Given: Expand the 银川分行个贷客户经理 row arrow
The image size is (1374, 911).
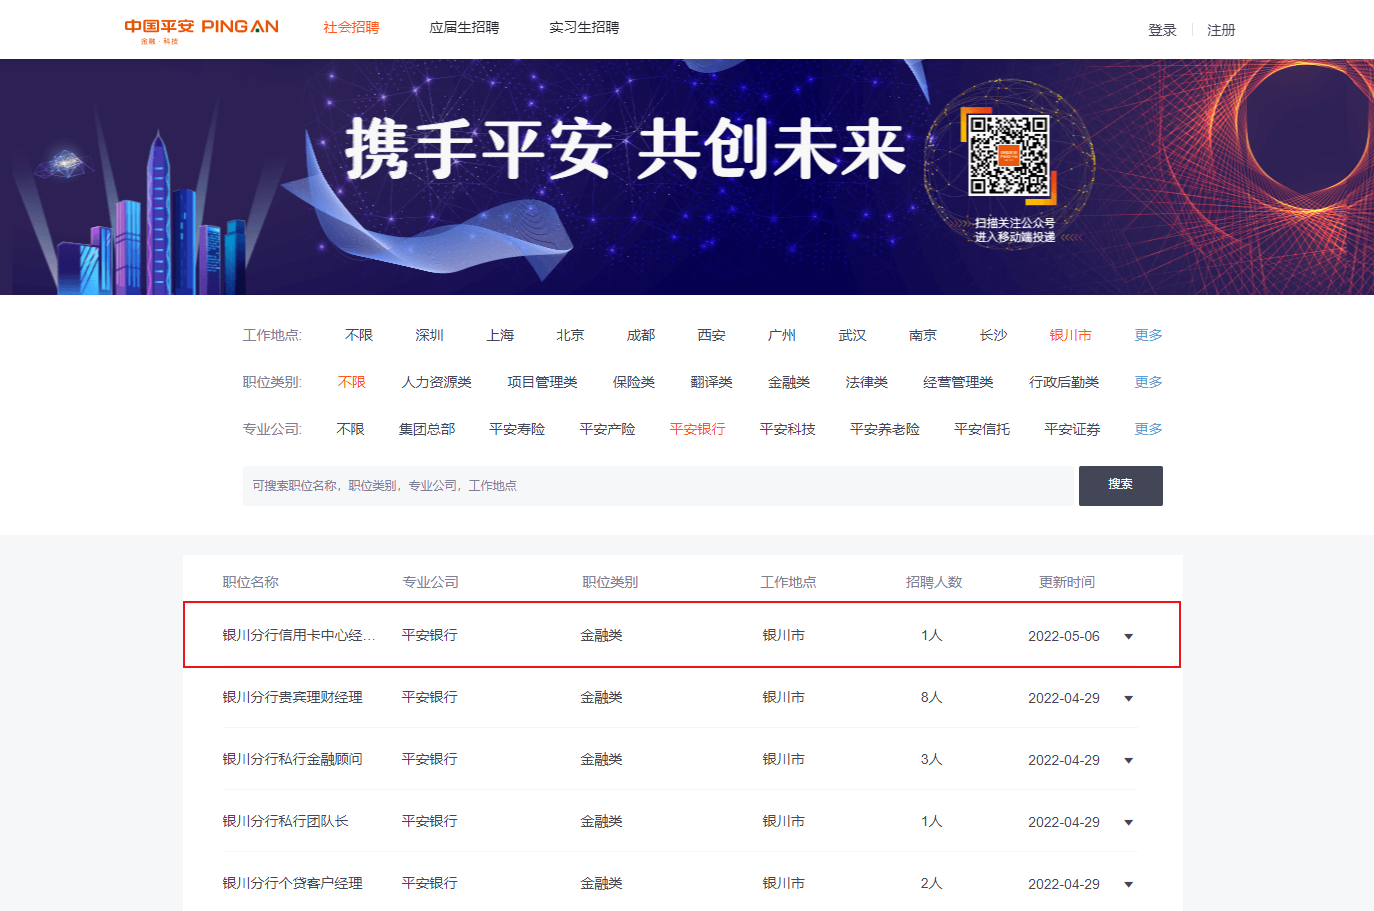Looking at the screenshot, I should [1129, 884].
